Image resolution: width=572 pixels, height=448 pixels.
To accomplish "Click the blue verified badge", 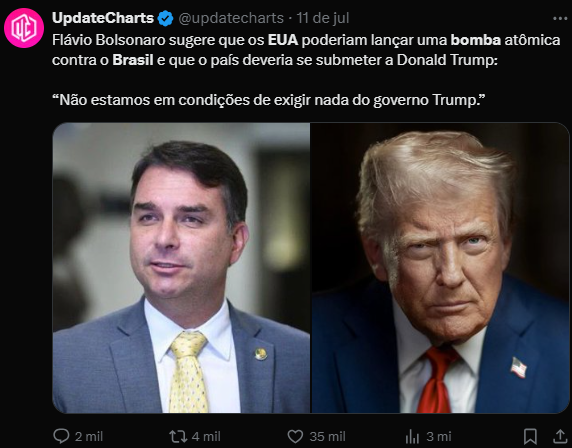I will pyautogui.click(x=165, y=18).
